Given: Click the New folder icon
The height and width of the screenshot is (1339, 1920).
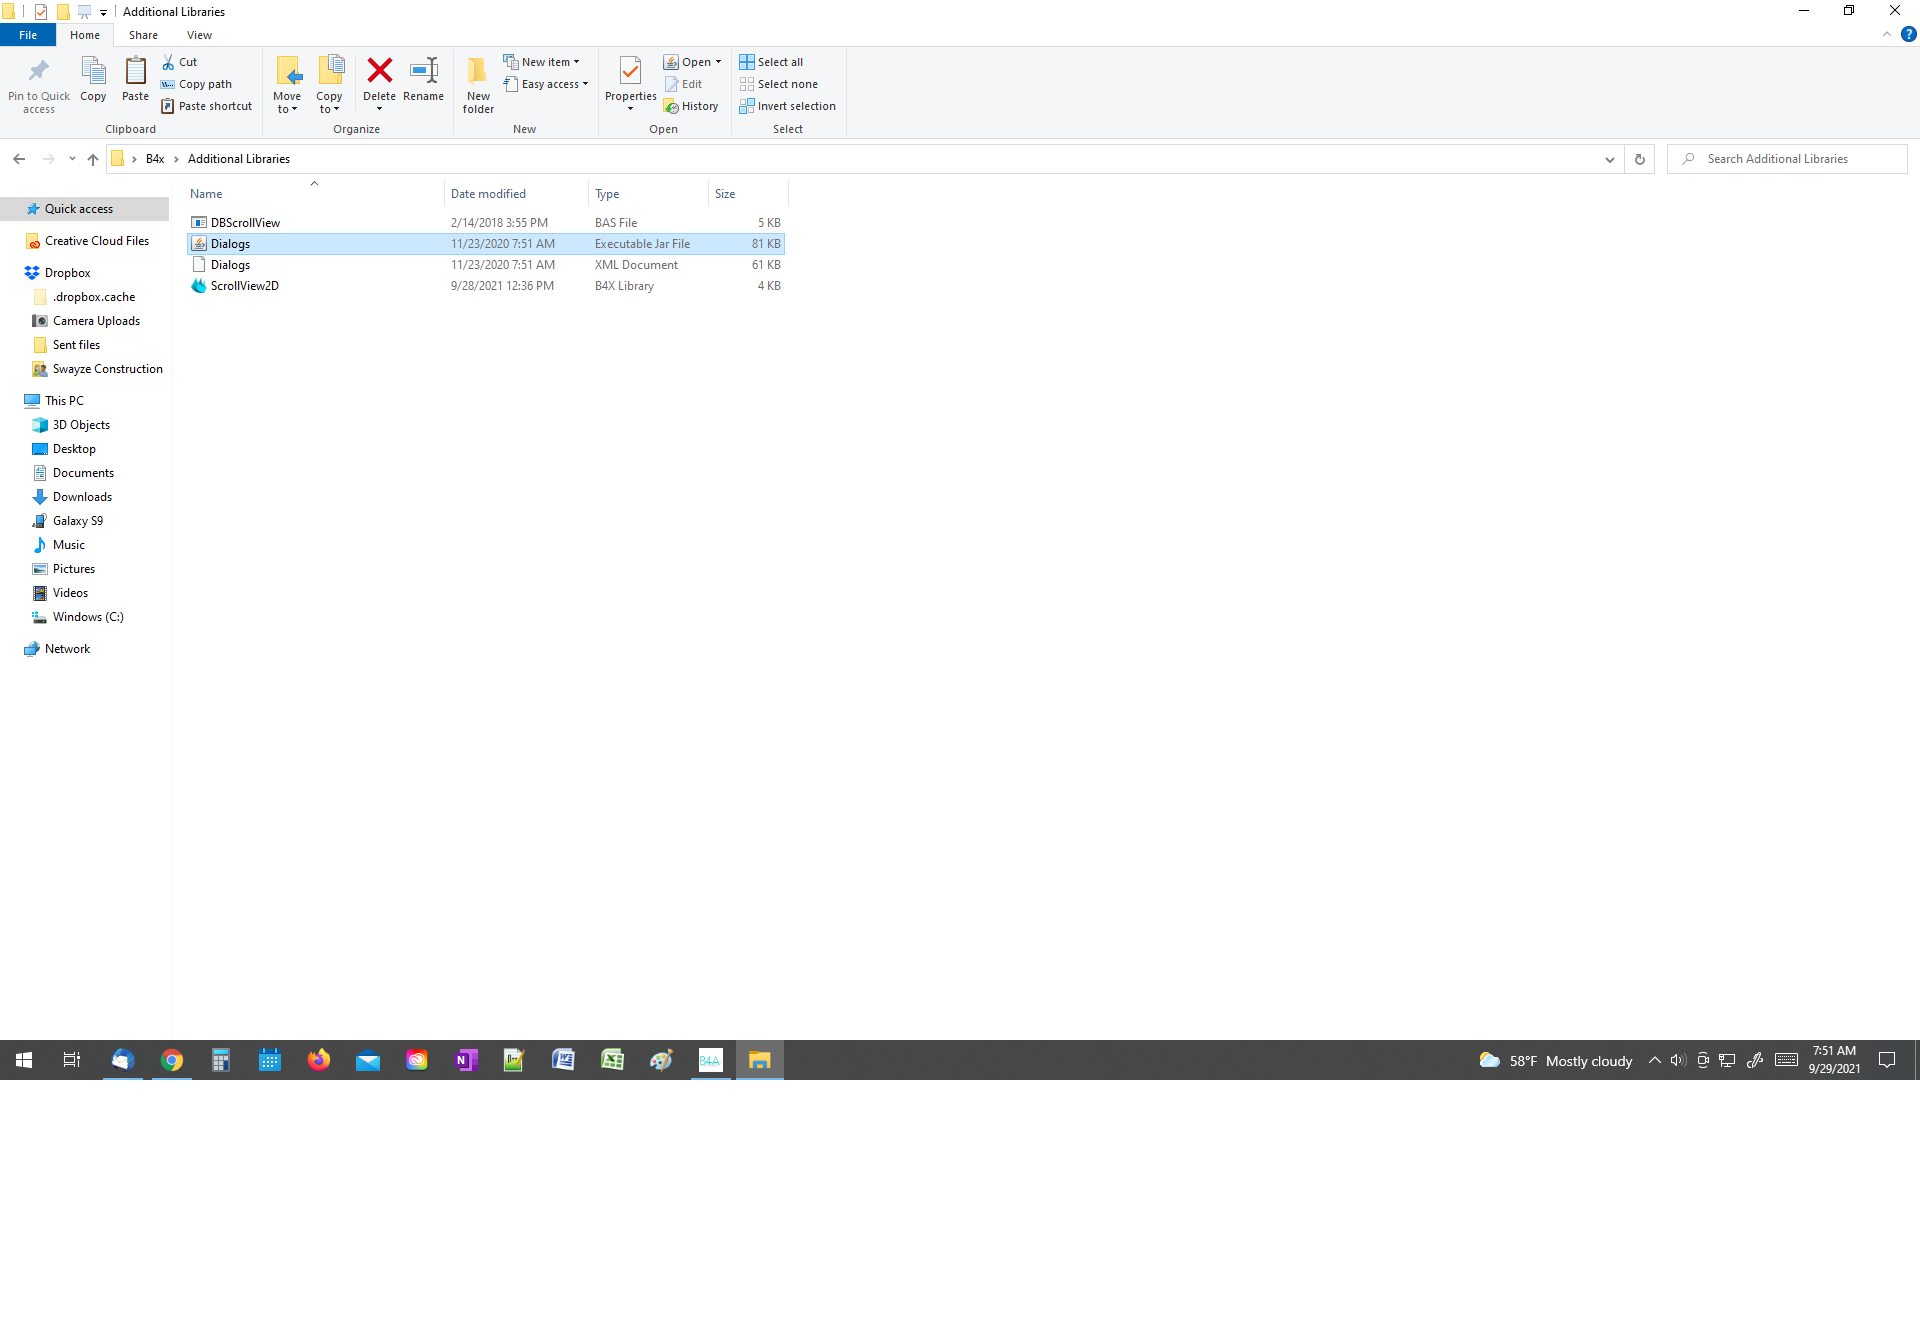Looking at the screenshot, I should click(478, 71).
